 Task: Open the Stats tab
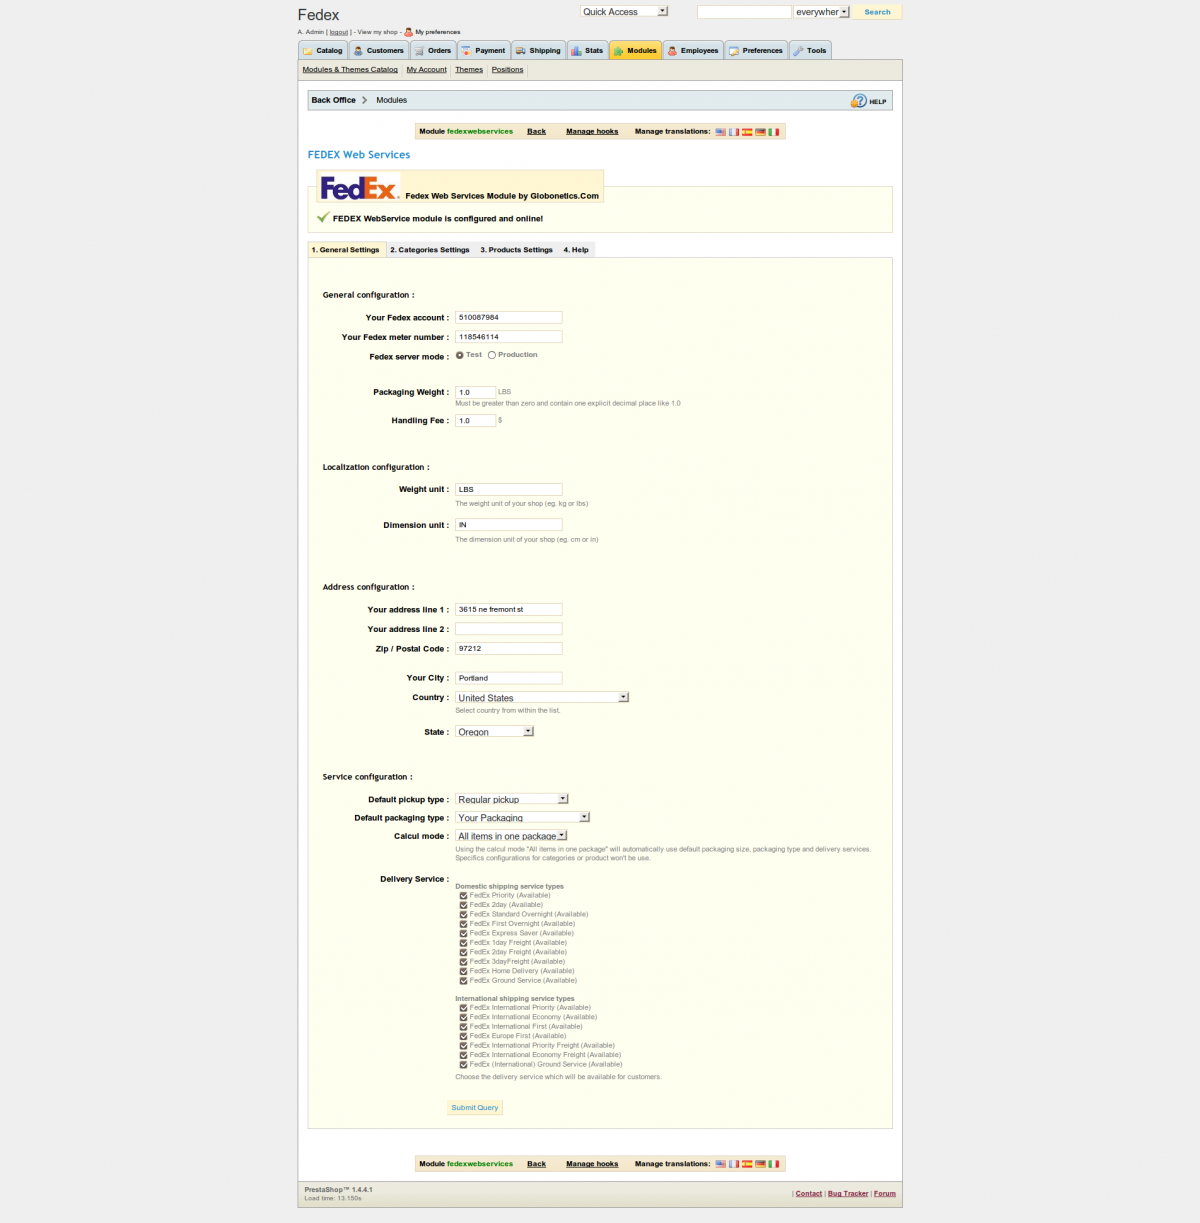pos(587,51)
